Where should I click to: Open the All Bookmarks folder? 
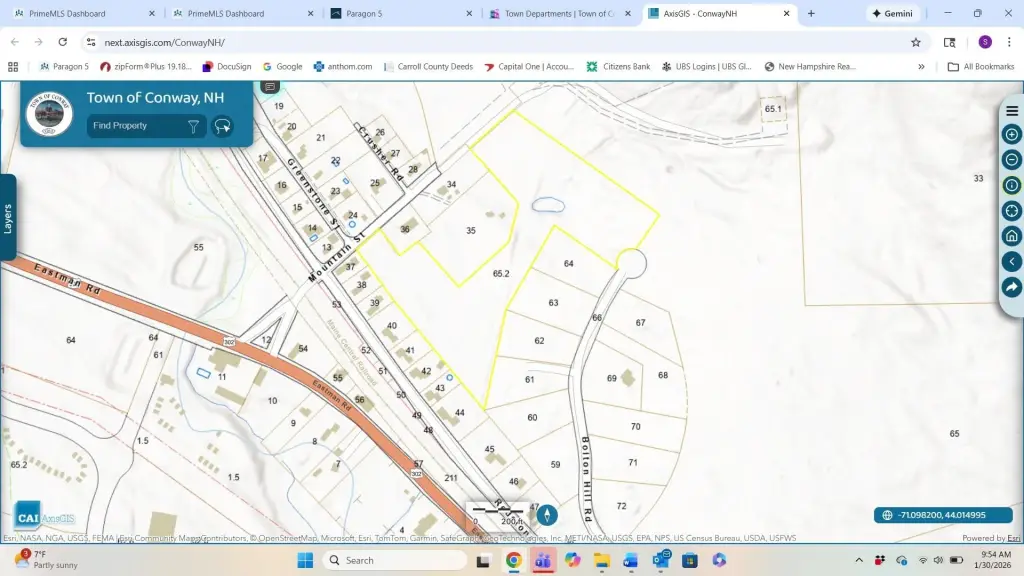(x=980, y=67)
